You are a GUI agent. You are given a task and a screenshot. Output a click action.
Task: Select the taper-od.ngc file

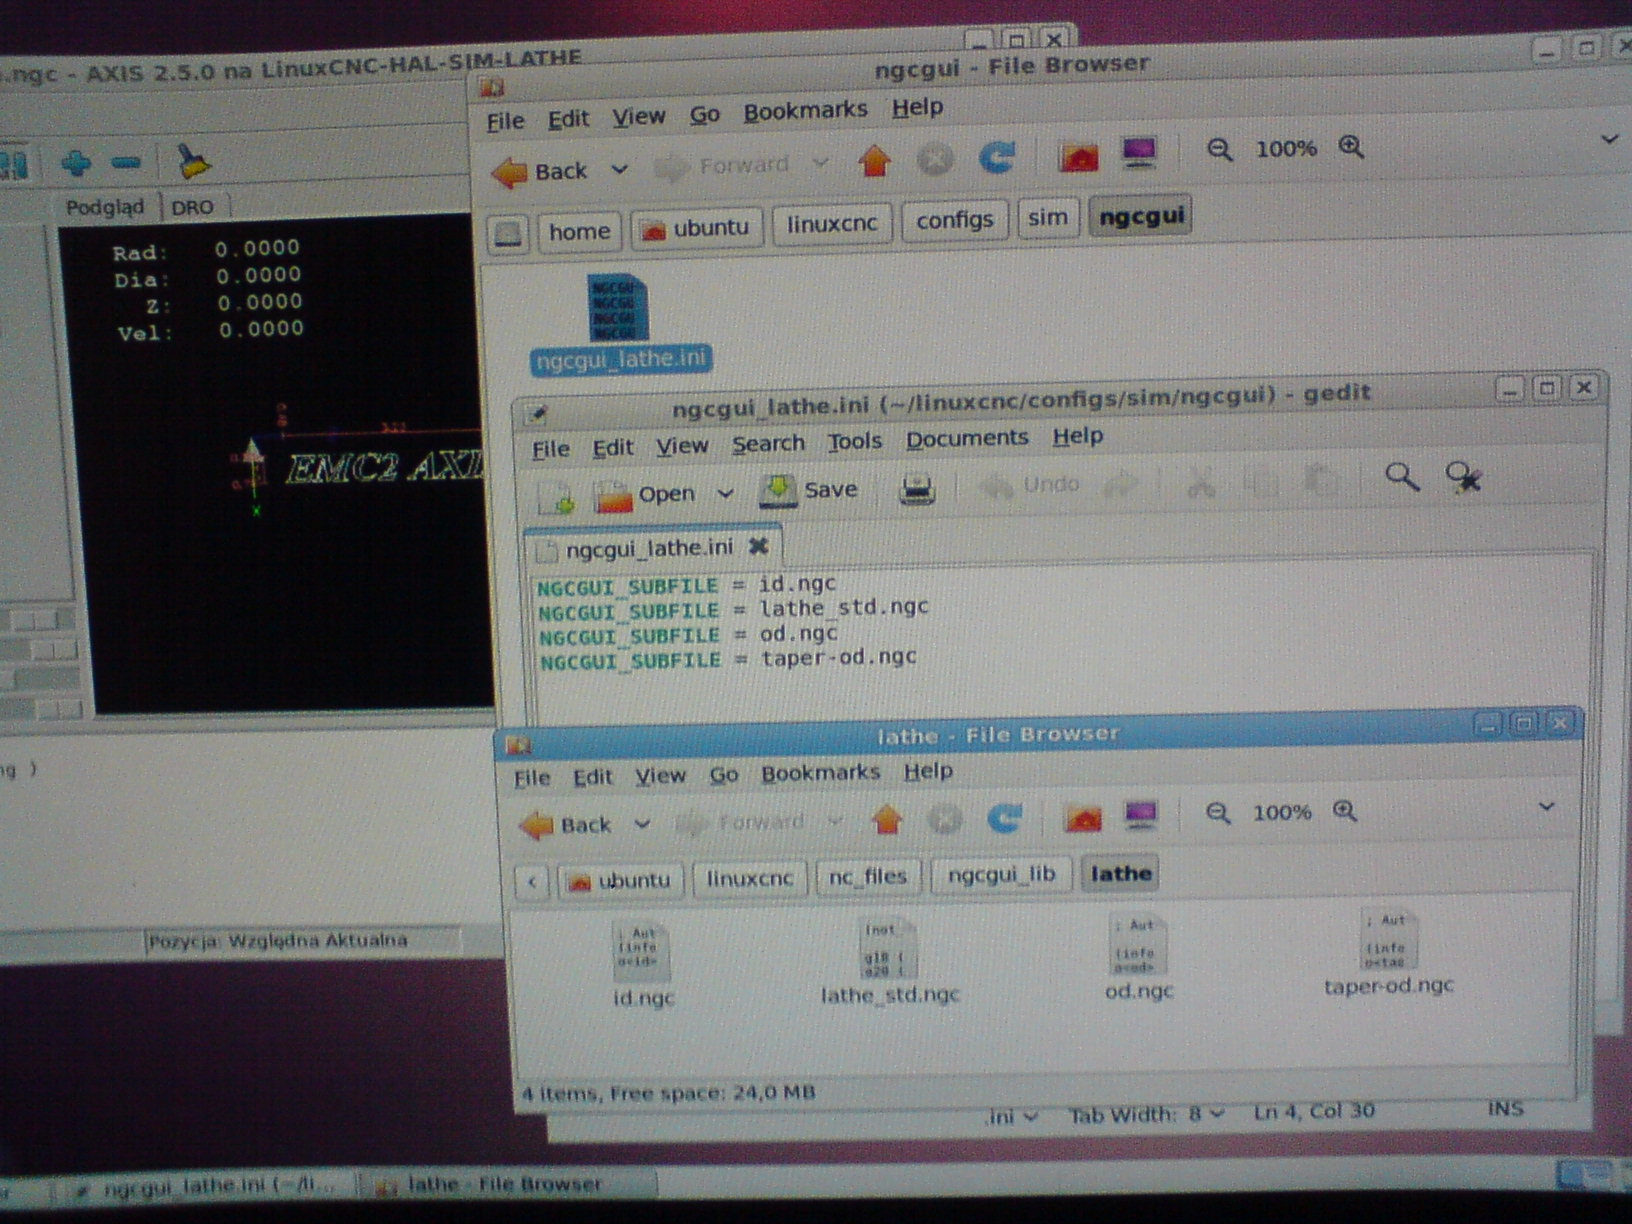coord(1388,952)
